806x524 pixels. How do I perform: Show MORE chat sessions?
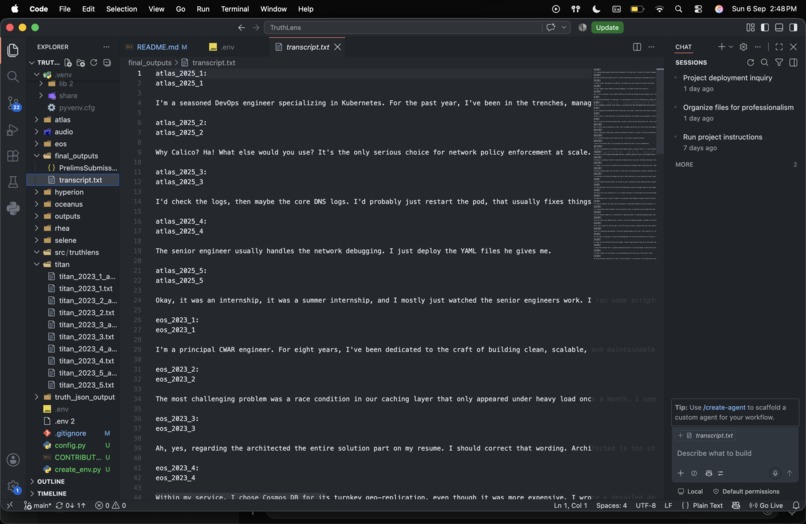[684, 165]
